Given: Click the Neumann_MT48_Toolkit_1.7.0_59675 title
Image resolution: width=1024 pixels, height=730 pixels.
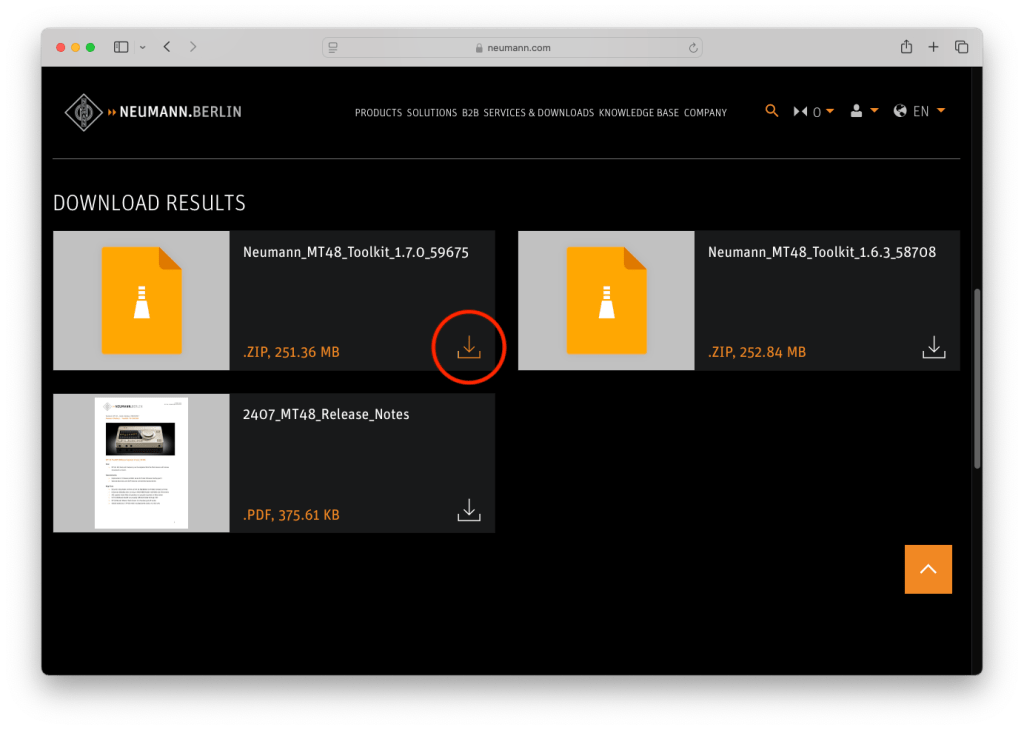Looking at the screenshot, I should pos(355,253).
